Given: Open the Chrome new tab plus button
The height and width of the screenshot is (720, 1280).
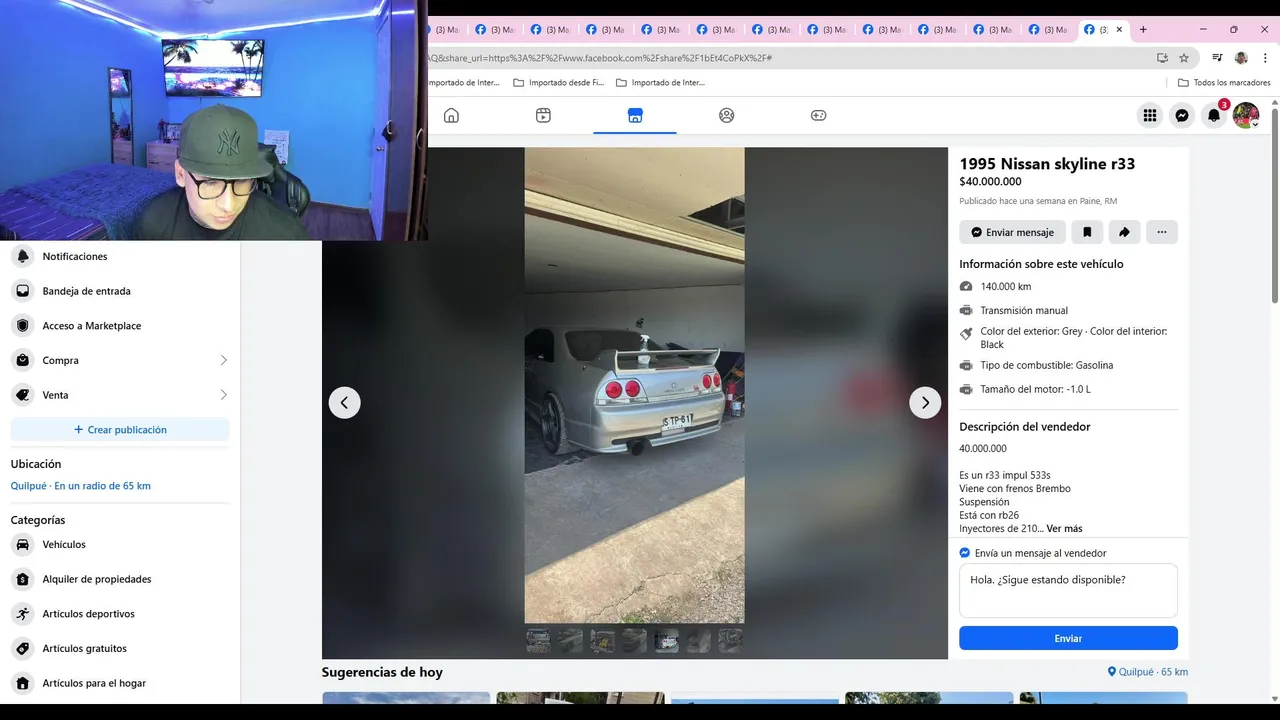Looking at the screenshot, I should click(1143, 30).
